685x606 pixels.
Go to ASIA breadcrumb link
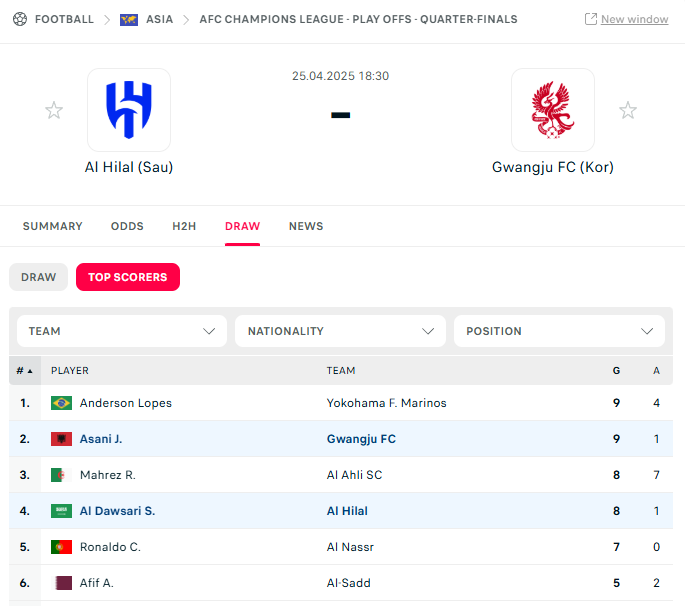(x=159, y=19)
